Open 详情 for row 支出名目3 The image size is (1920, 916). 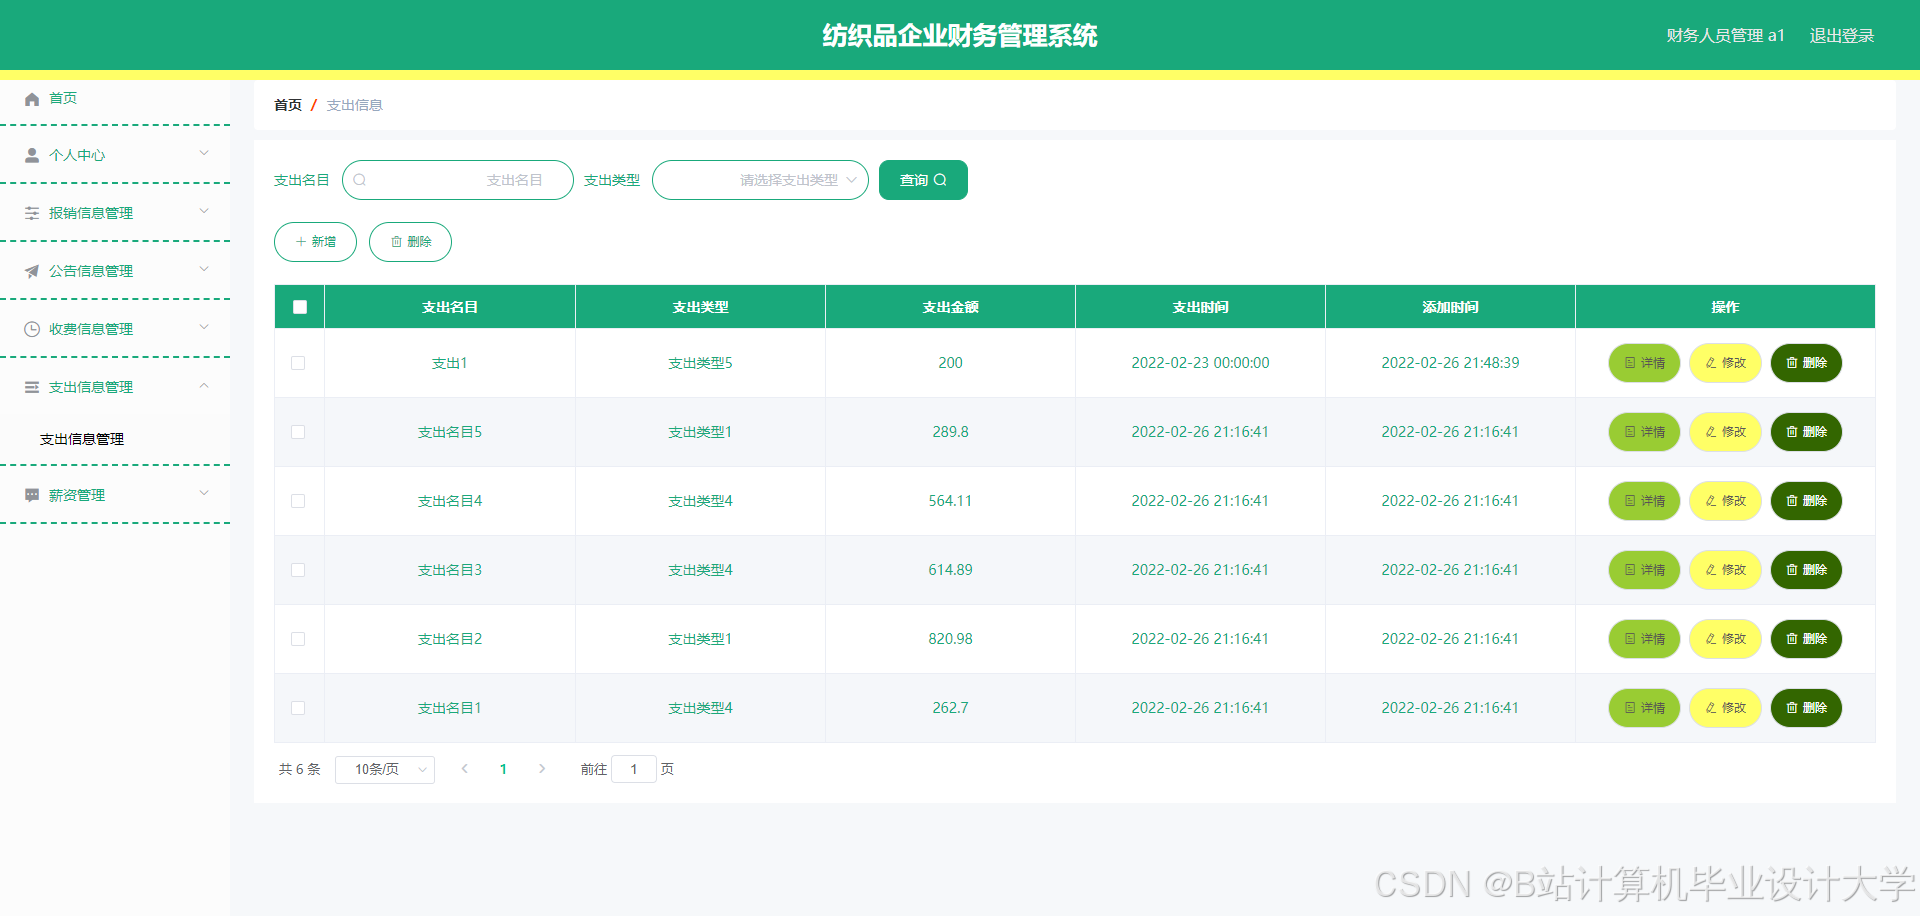[x=1644, y=570]
